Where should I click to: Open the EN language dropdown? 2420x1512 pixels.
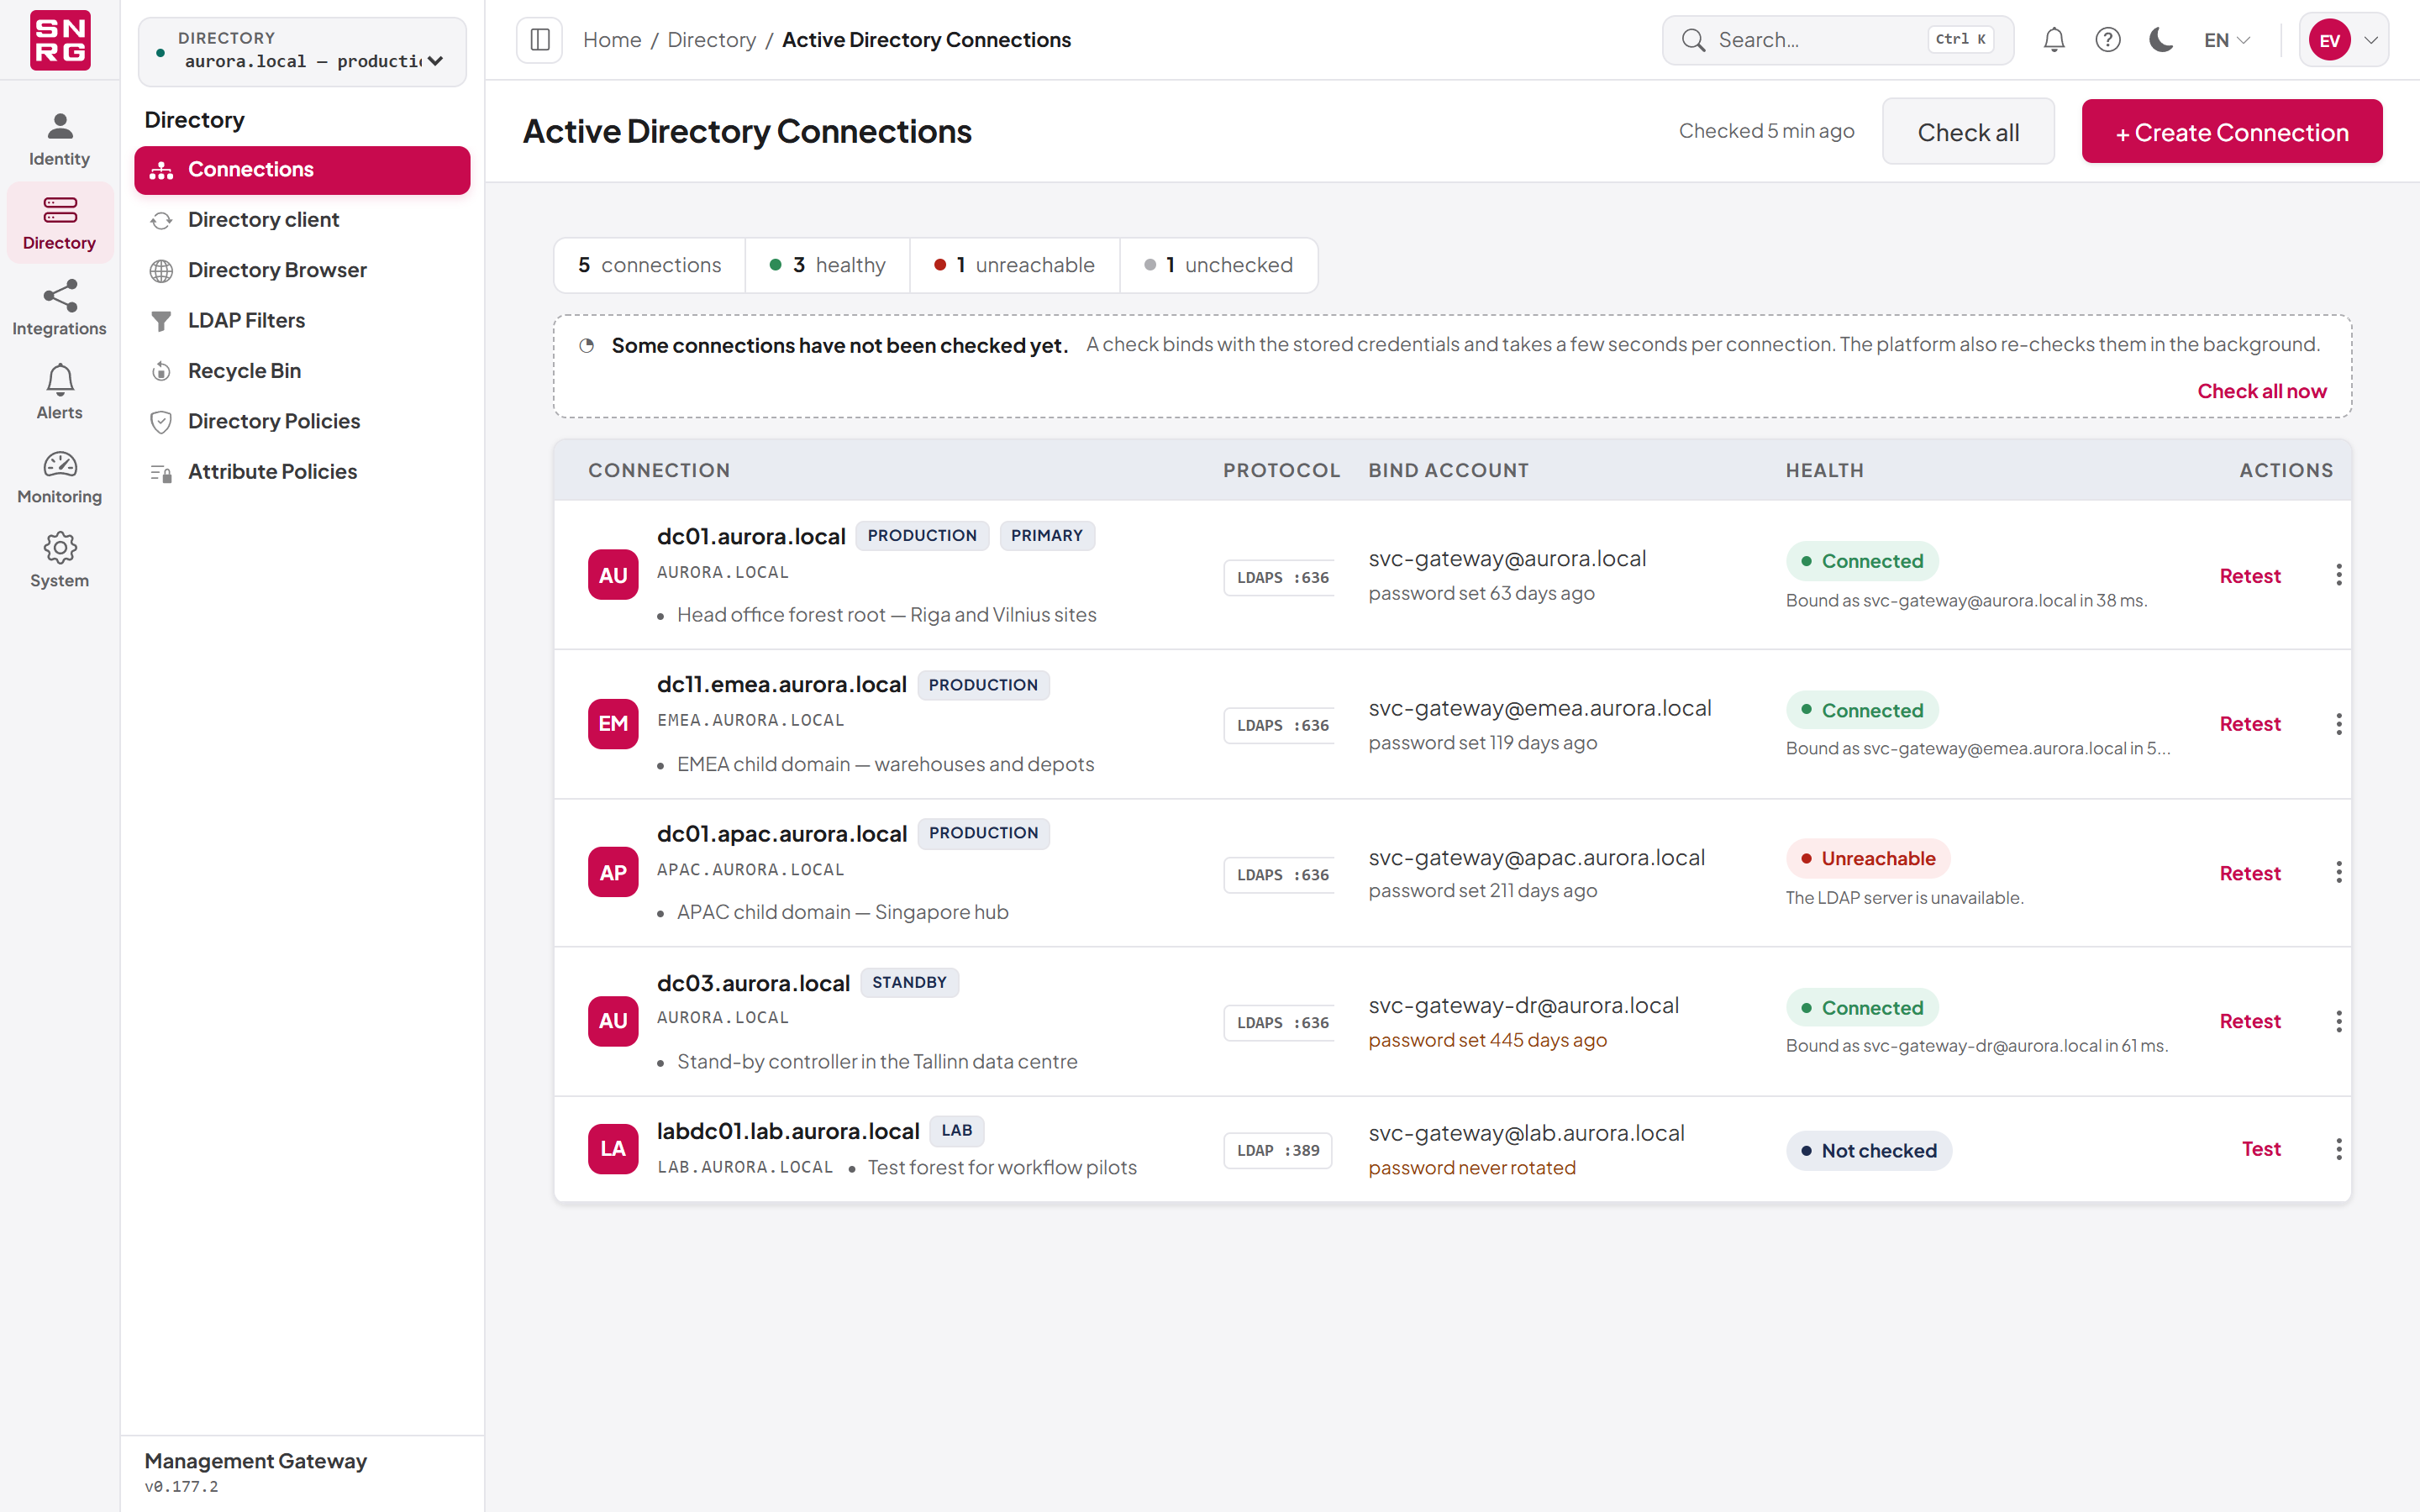coord(2227,40)
